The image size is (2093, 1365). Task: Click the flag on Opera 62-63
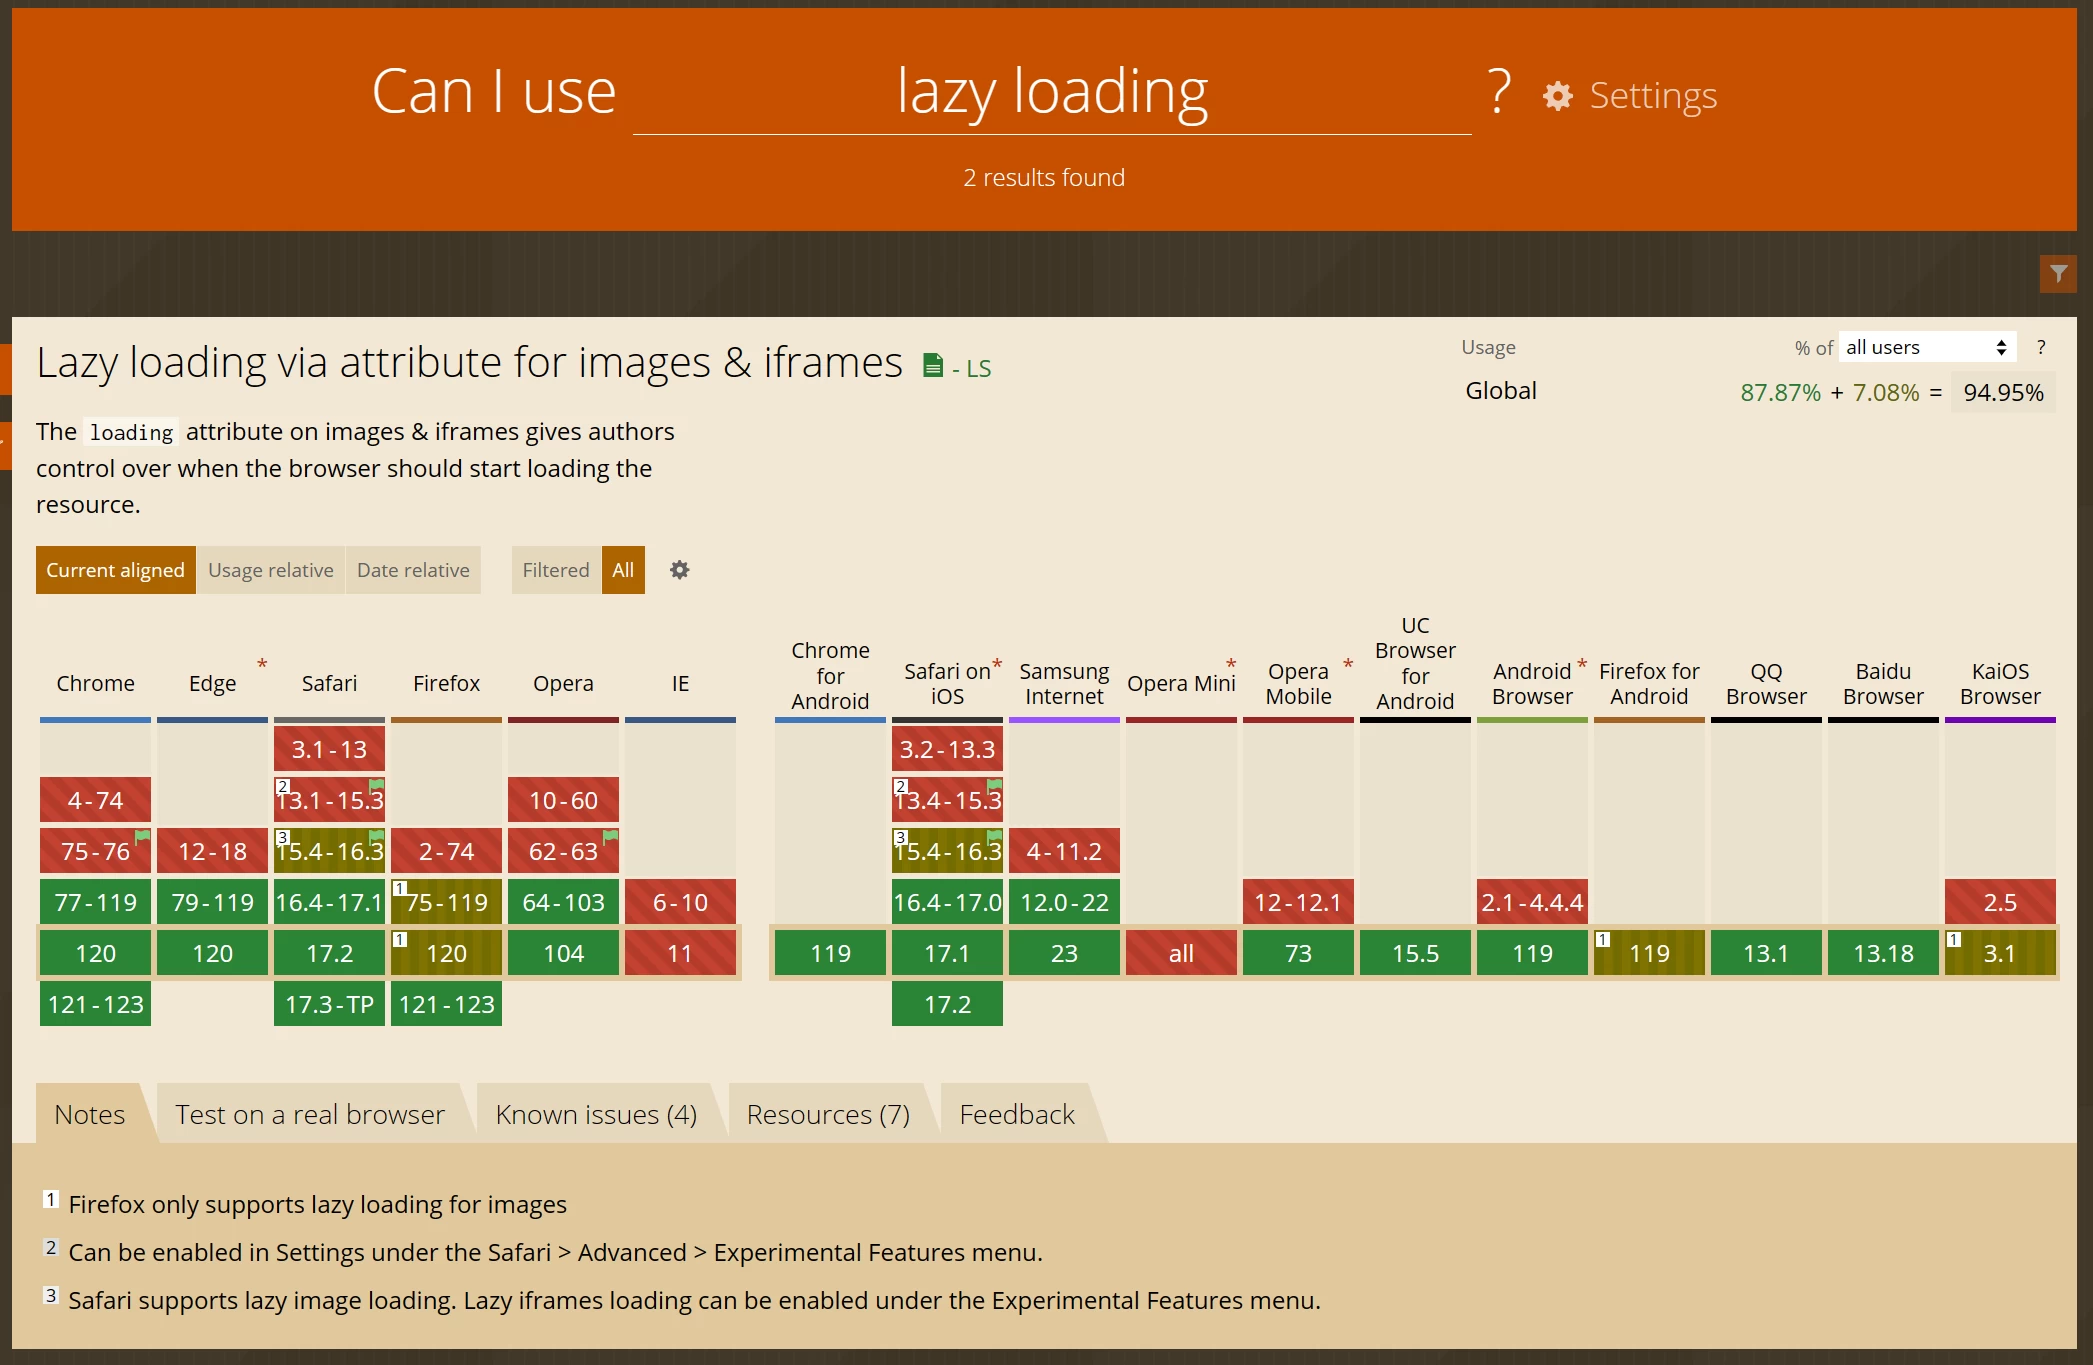(x=611, y=836)
